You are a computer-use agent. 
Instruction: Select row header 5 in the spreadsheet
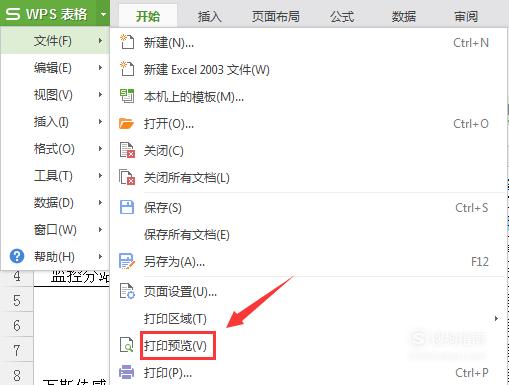click(x=17, y=300)
